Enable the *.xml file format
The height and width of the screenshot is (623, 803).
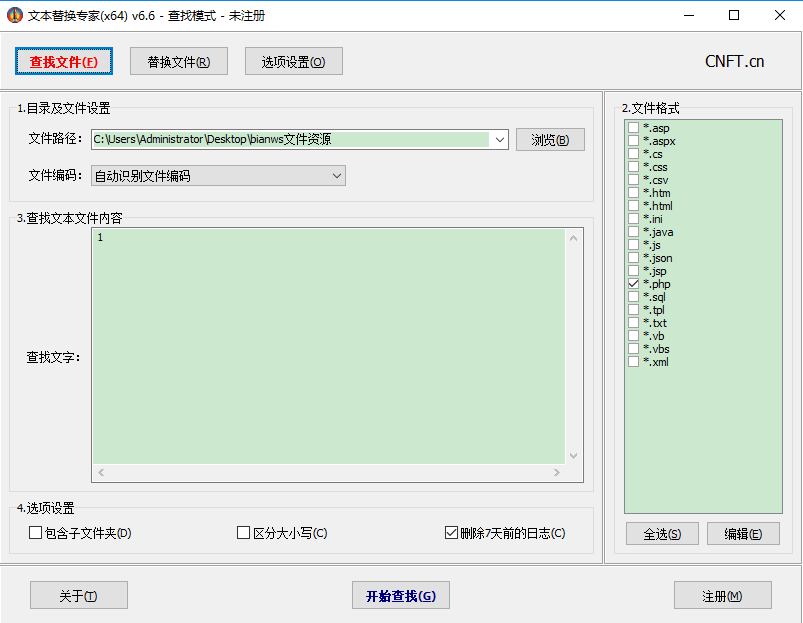(633, 361)
